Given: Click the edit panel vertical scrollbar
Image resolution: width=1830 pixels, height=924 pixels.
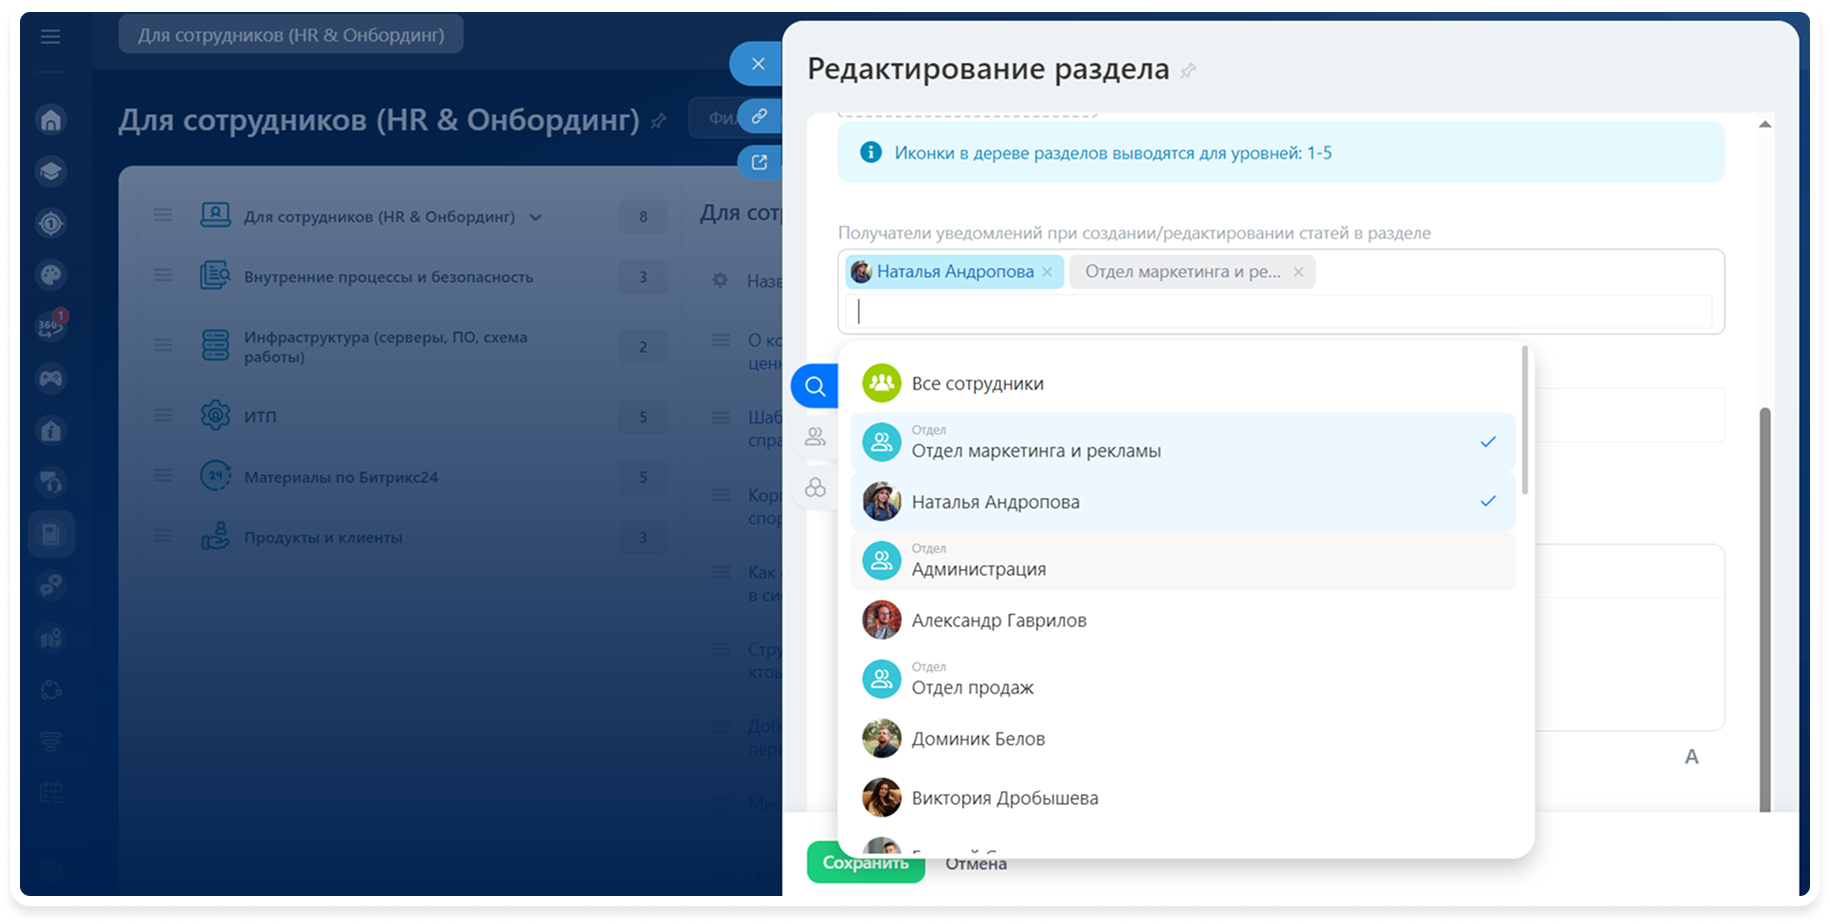Looking at the screenshot, I should pos(1765,608).
